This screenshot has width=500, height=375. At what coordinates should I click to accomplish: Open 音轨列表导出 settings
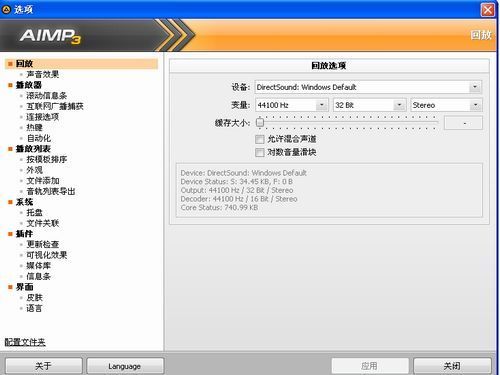[x=51, y=191]
